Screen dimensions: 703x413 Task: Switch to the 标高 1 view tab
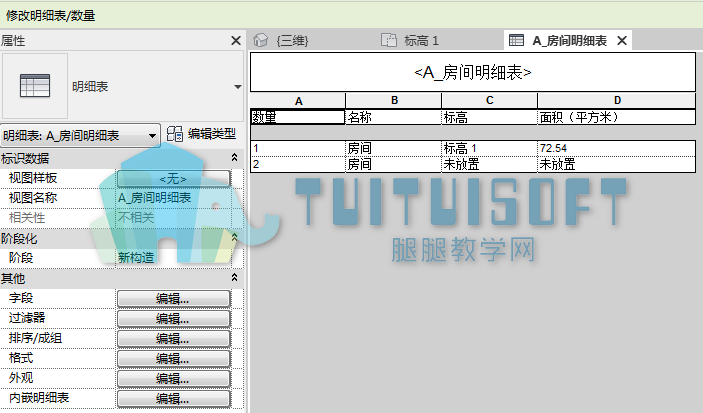tap(421, 41)
